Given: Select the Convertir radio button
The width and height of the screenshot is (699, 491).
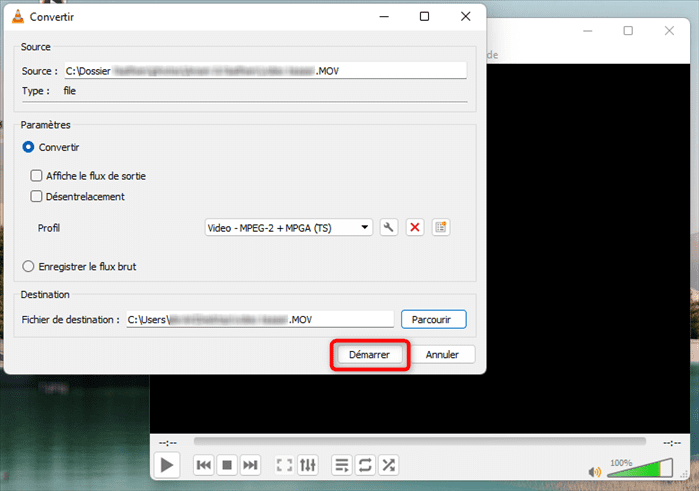Looking at the screenshot, I should (28, 147).
